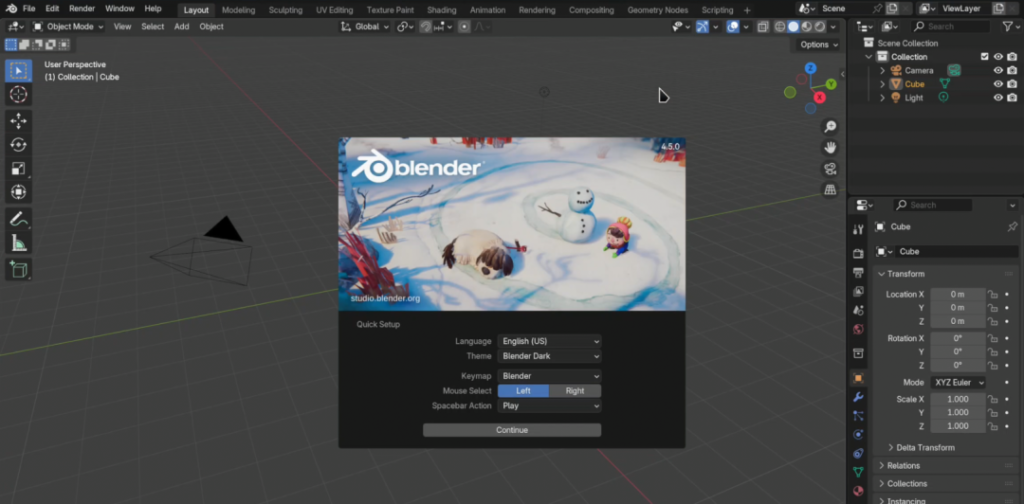Open the Spacebar Action dropdown
This screenshot has height=504, width=1024.
[549, 406]
